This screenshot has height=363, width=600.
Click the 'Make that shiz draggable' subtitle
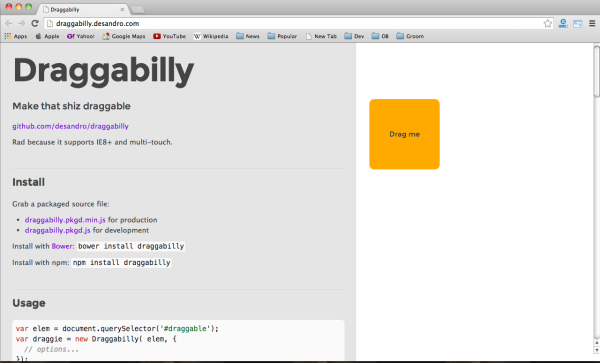71,106
